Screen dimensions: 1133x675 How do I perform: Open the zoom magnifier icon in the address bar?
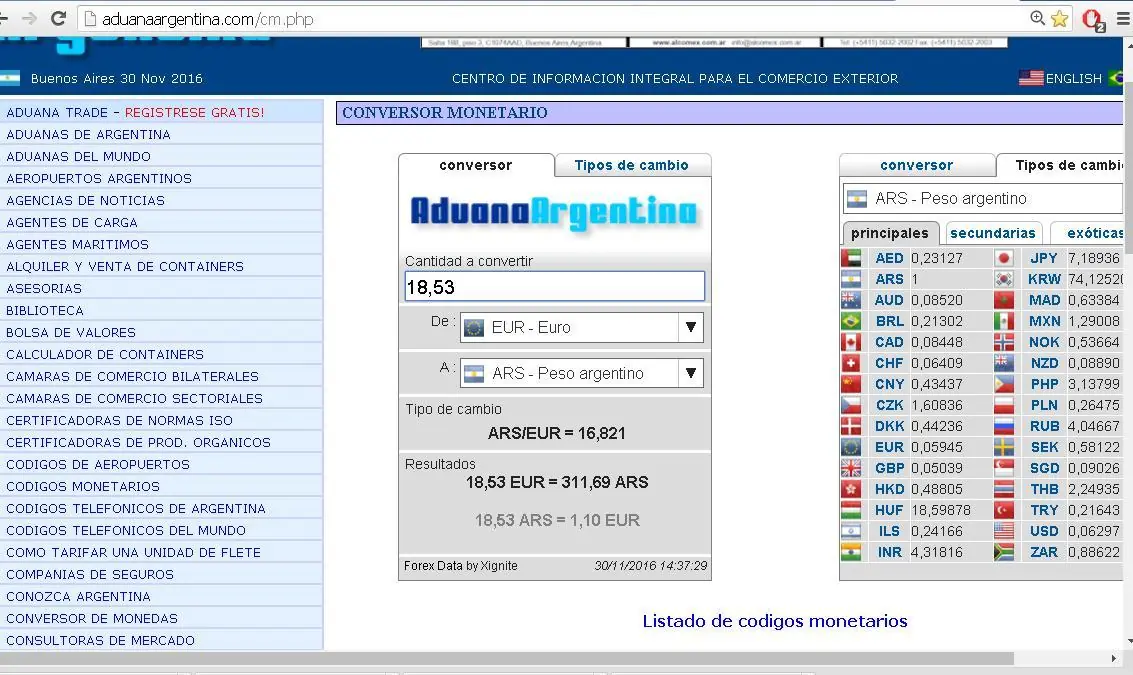(x=1038, y=19)
